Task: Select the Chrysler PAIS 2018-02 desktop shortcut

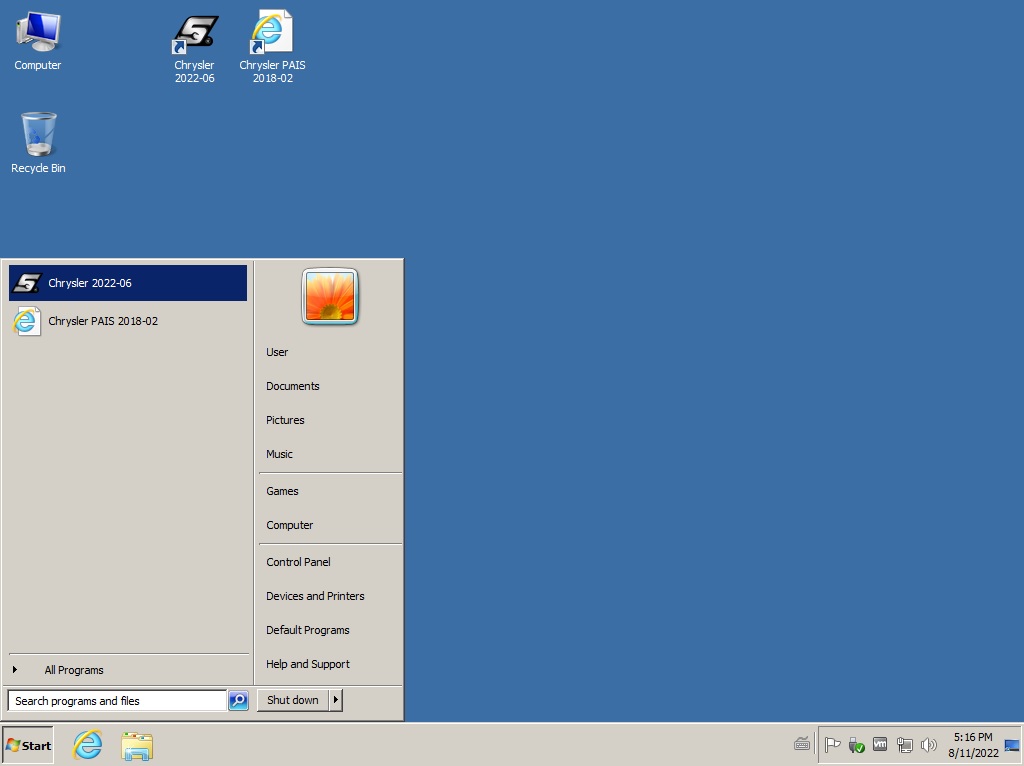Action: 272,47
